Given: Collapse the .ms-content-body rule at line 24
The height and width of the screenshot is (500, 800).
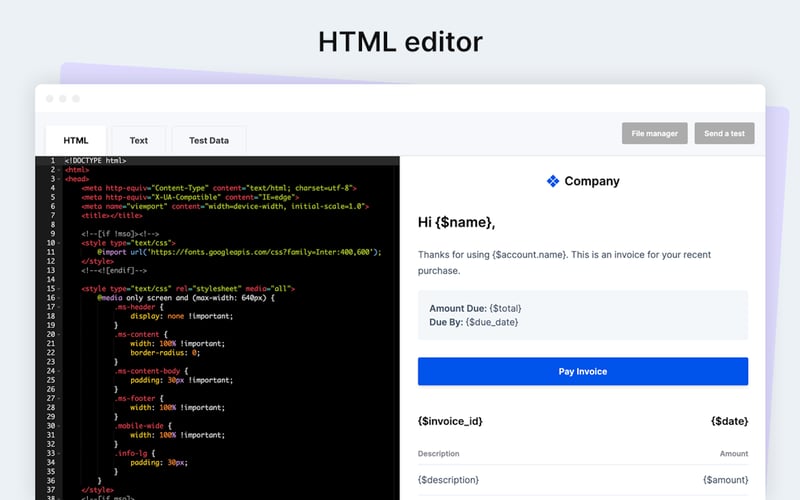Looking at the screenshot, I should 59,371.
